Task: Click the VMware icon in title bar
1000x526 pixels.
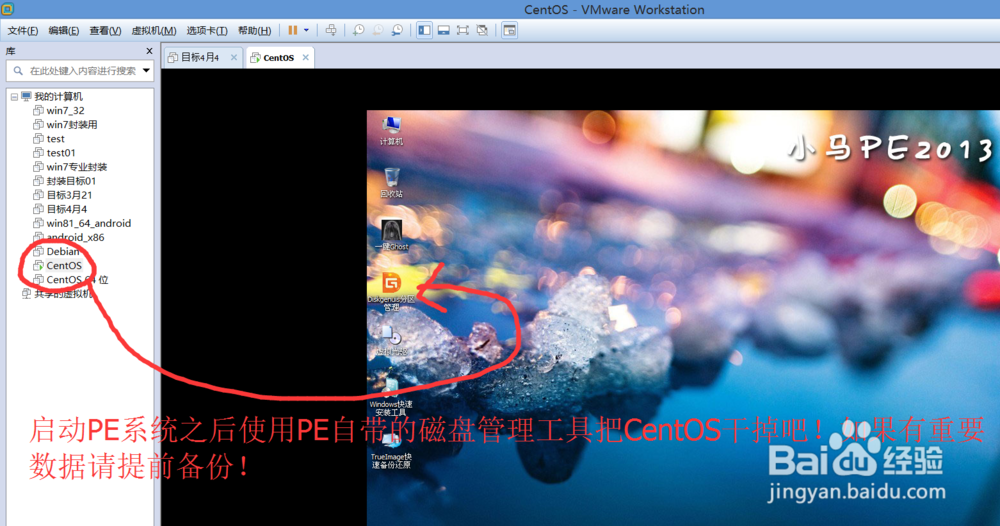Action: pyautogui.click(x=7, y=9)
